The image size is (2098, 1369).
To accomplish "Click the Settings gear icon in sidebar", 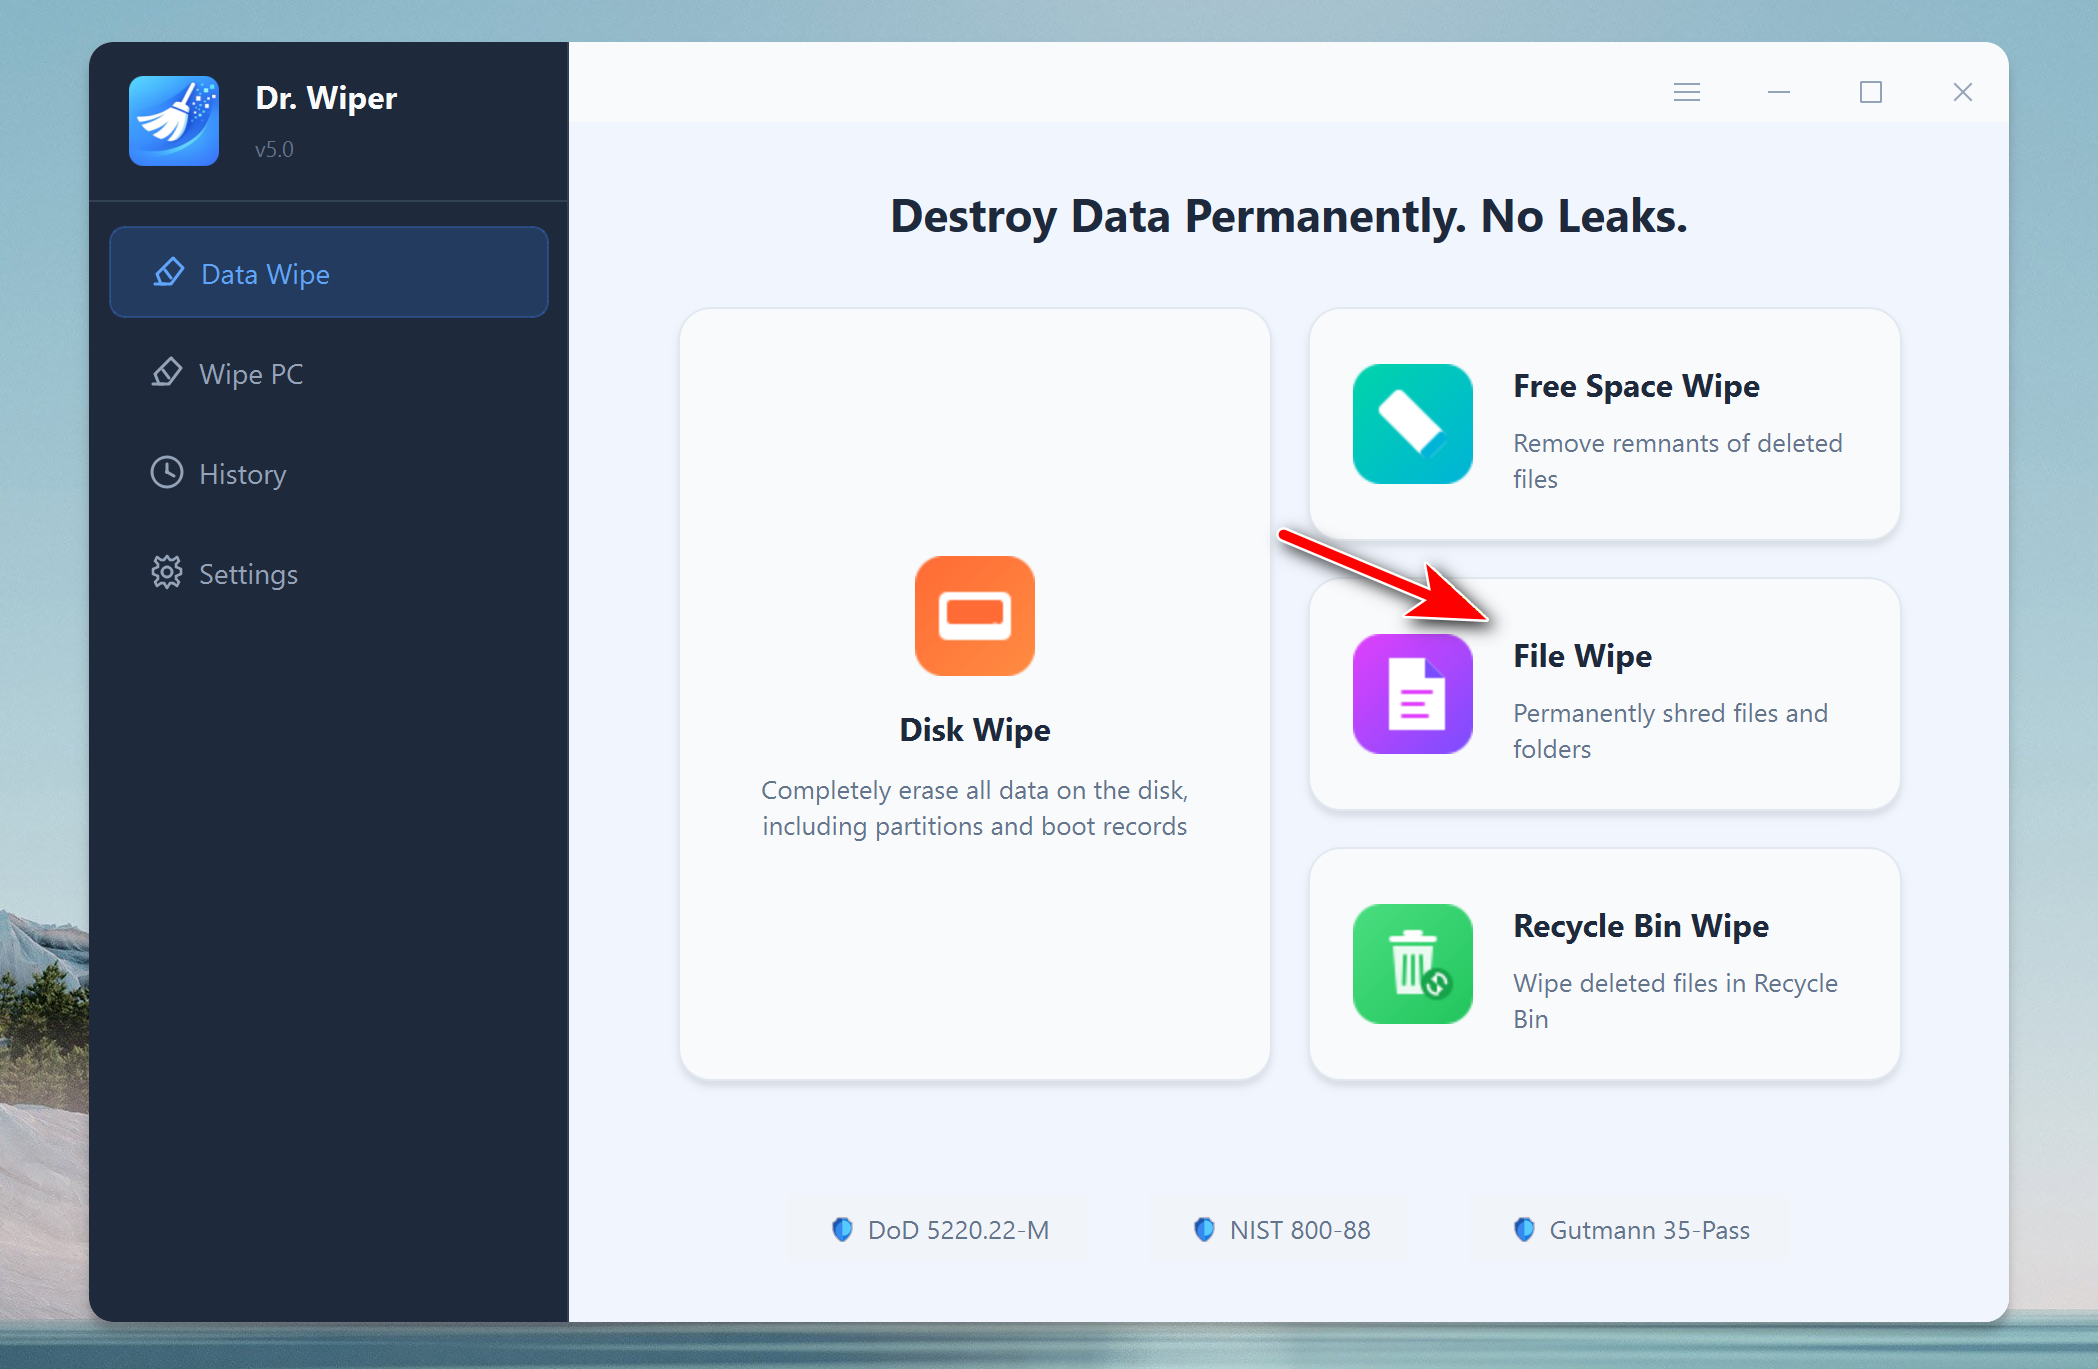I will click(x=167, y=573).
